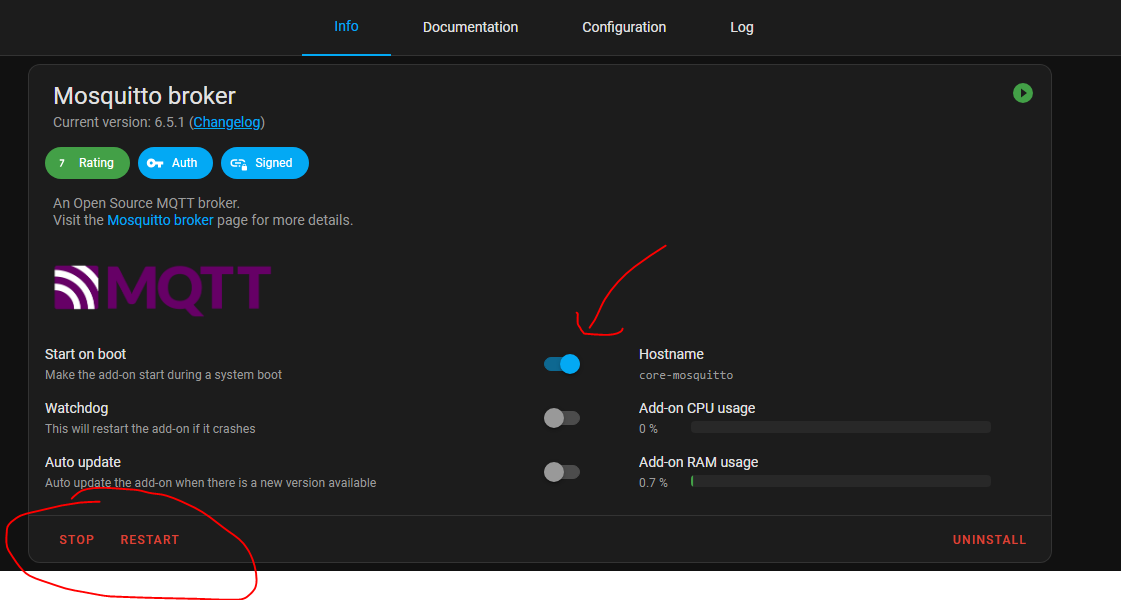Click the key icon in Auth chip
The image size is (1121, 600).
[155, 163]
